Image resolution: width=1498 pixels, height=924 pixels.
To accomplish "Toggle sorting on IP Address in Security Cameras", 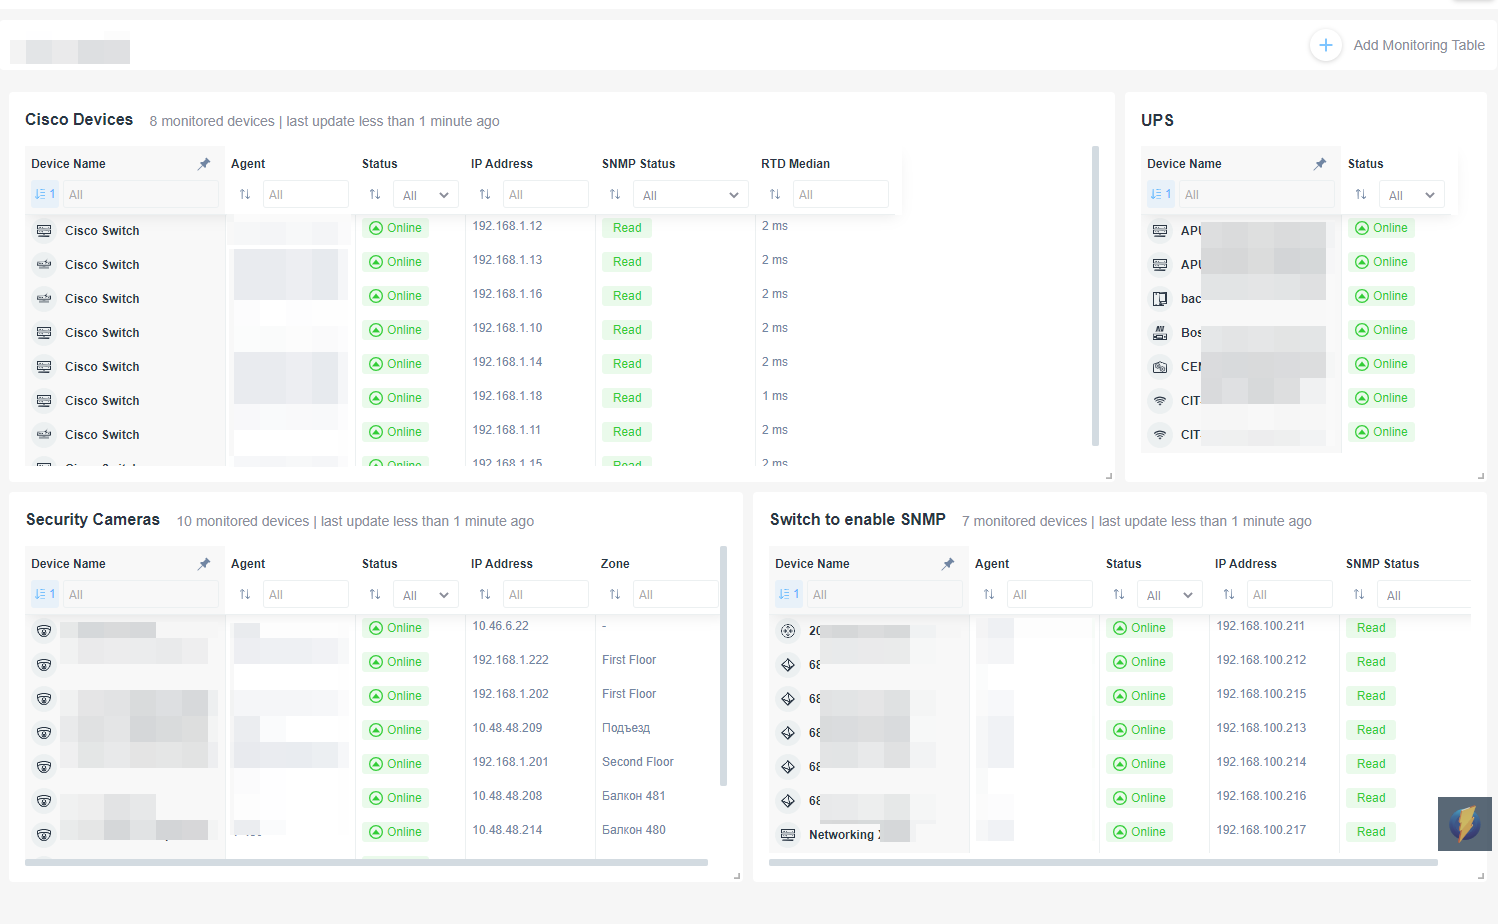I will click(x=485, y=593).
